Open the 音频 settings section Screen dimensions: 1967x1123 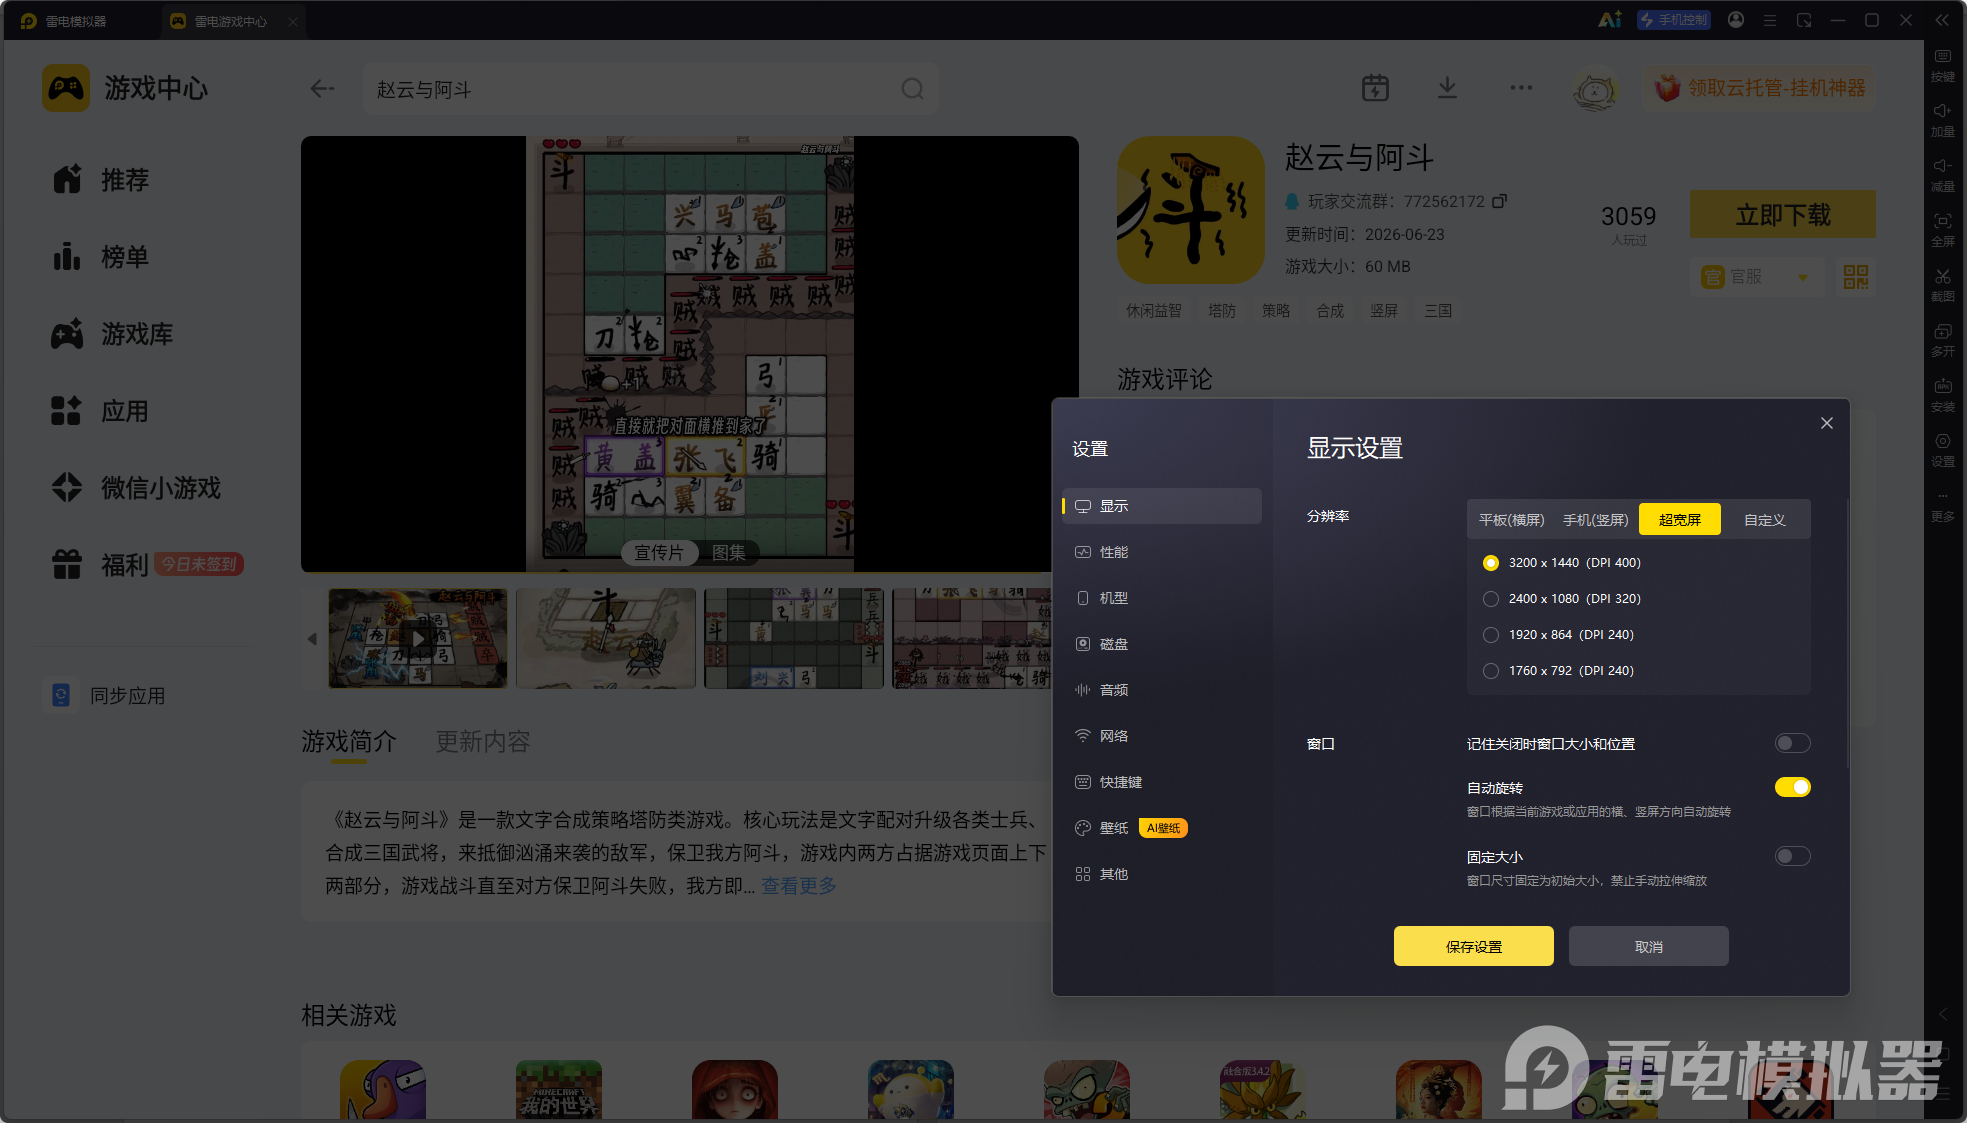tap(1161, 690)
